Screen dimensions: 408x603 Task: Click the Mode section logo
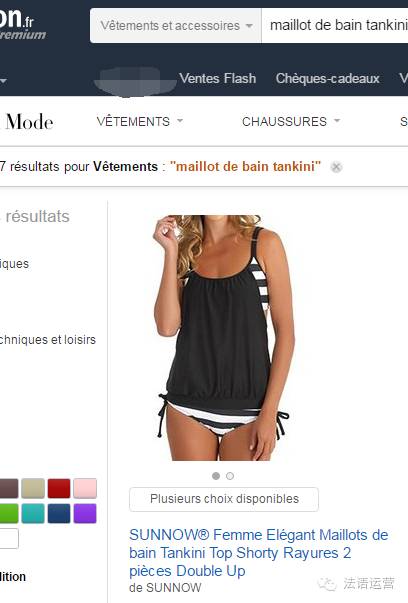click(29, 122)
